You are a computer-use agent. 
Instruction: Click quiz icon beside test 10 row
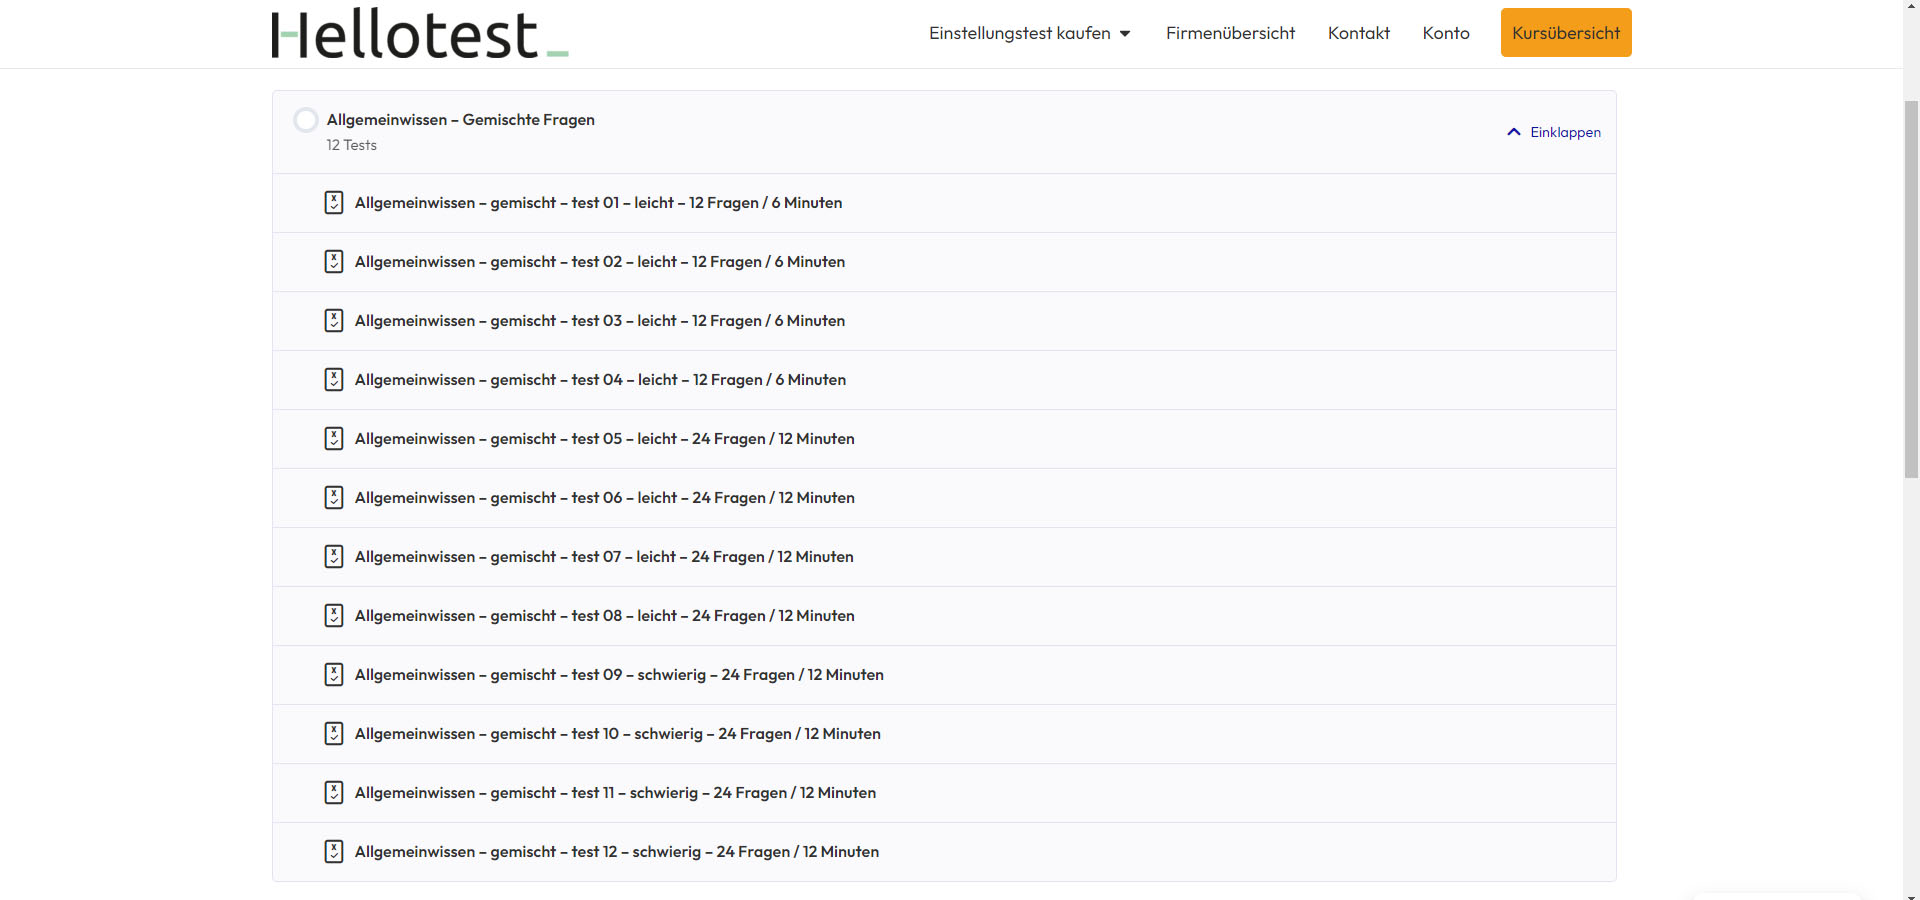[x=334, y=734]
